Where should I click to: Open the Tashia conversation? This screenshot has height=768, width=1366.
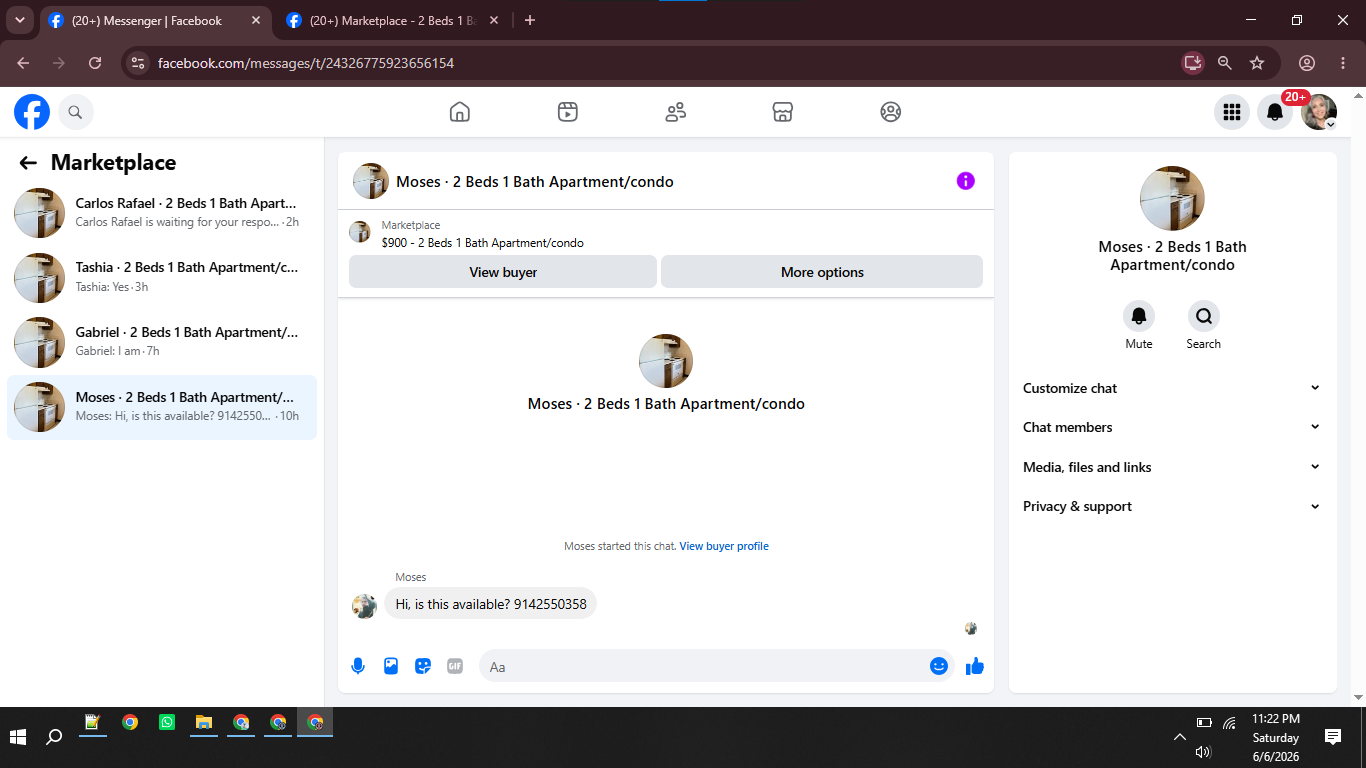pyautogui.click(x=162, y=278)
